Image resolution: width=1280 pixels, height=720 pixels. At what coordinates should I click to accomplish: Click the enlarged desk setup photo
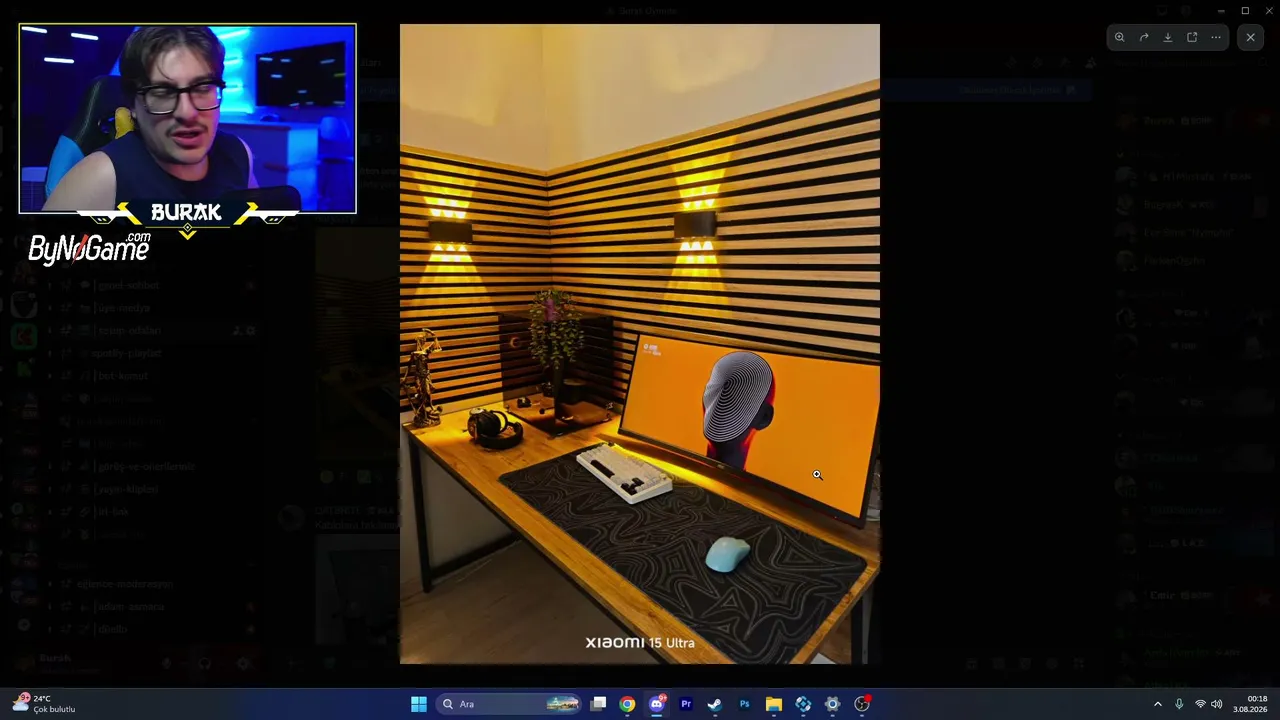point(640,344)
